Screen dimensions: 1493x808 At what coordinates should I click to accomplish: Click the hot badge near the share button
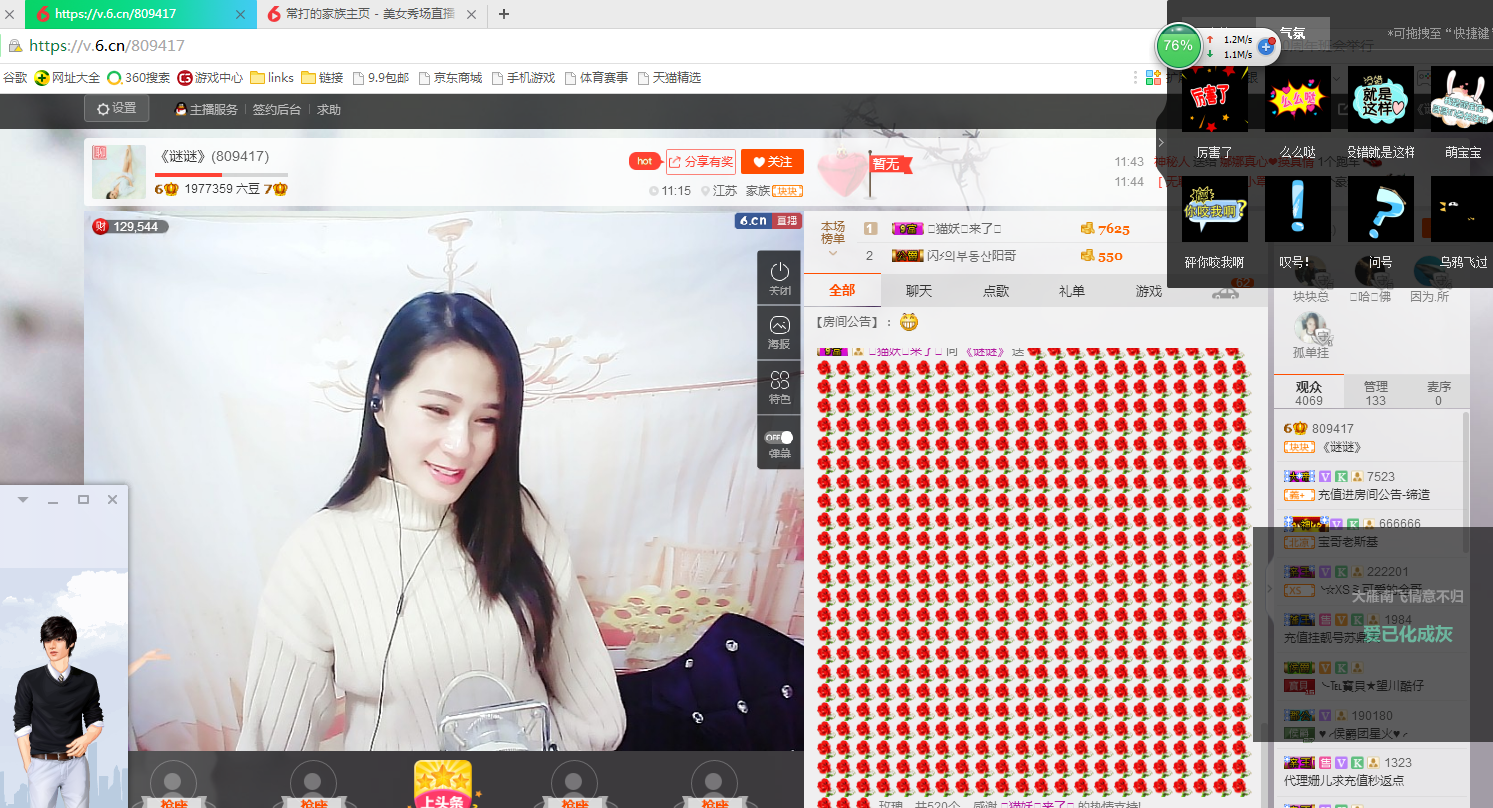coord(644,161)
